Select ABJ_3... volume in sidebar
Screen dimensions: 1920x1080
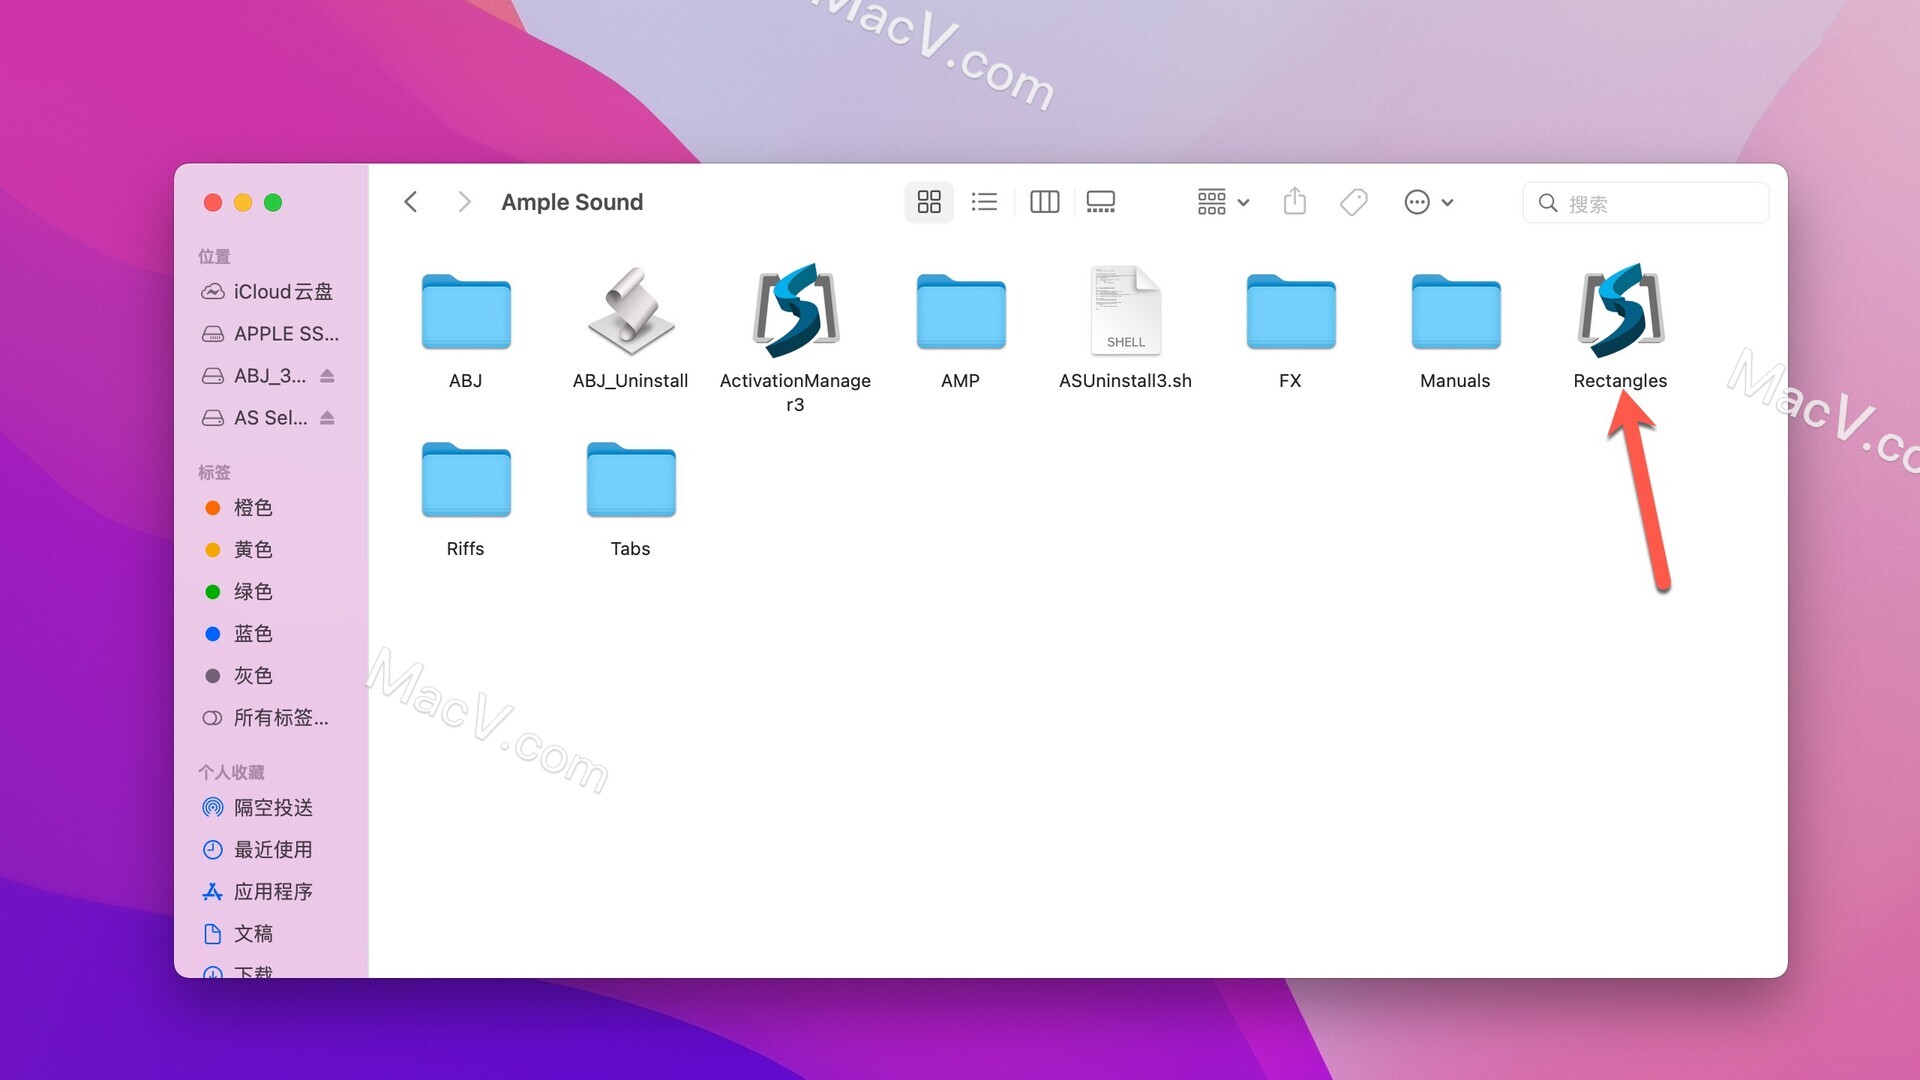click(255, 376)
